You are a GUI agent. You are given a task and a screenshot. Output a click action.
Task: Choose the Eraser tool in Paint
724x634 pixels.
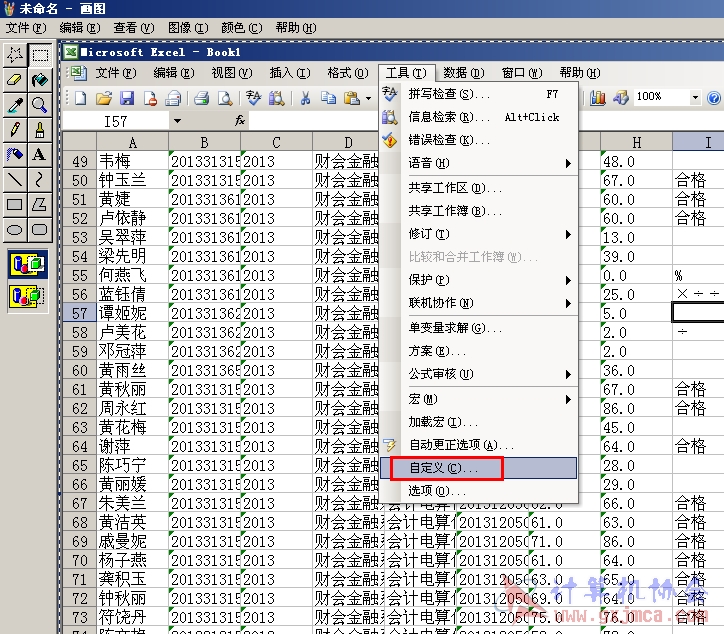tap(15, 80)
